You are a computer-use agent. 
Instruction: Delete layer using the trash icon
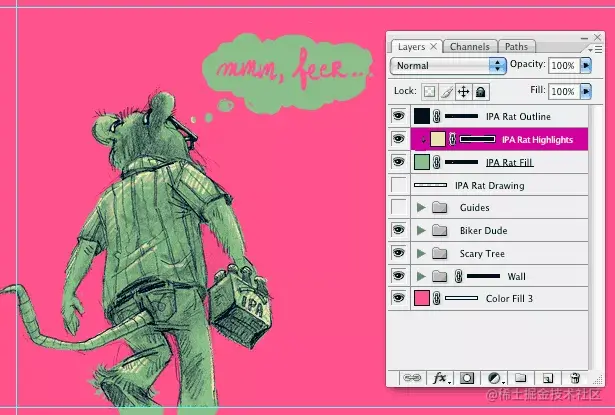575,378
